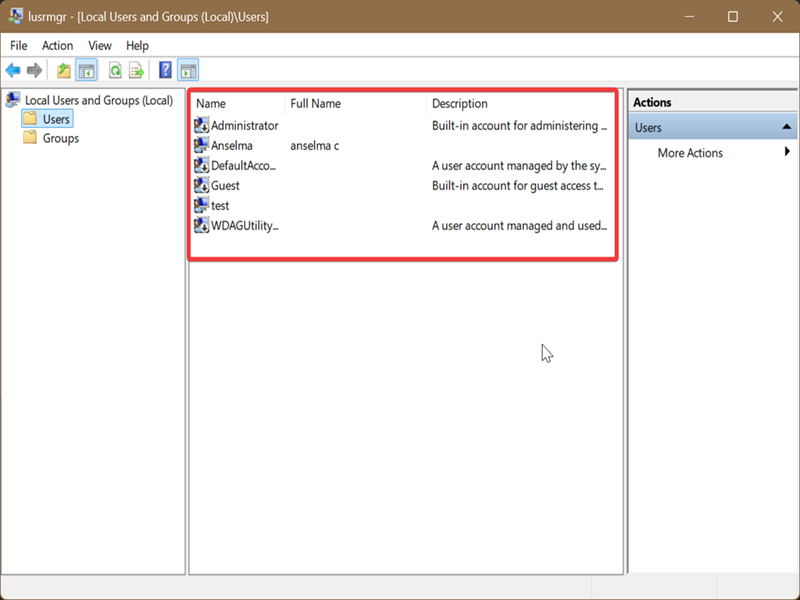This screenshot has width=800, height=600.
Task: Click the Refresh toolbar icon
Action: [115, 70]
